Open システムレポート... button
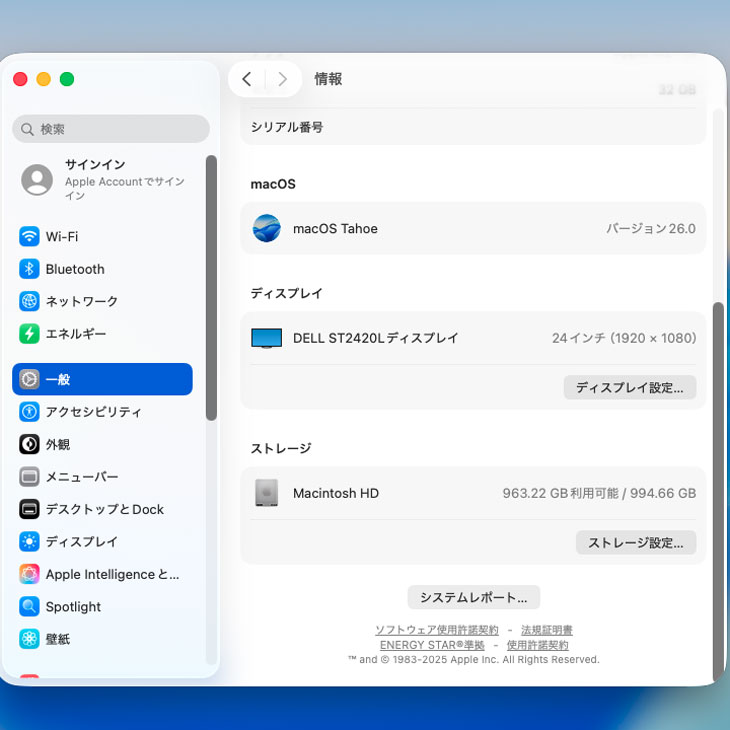Image resolution: width=730 pixels, height=730 pixels. click(x=473, y=597)
